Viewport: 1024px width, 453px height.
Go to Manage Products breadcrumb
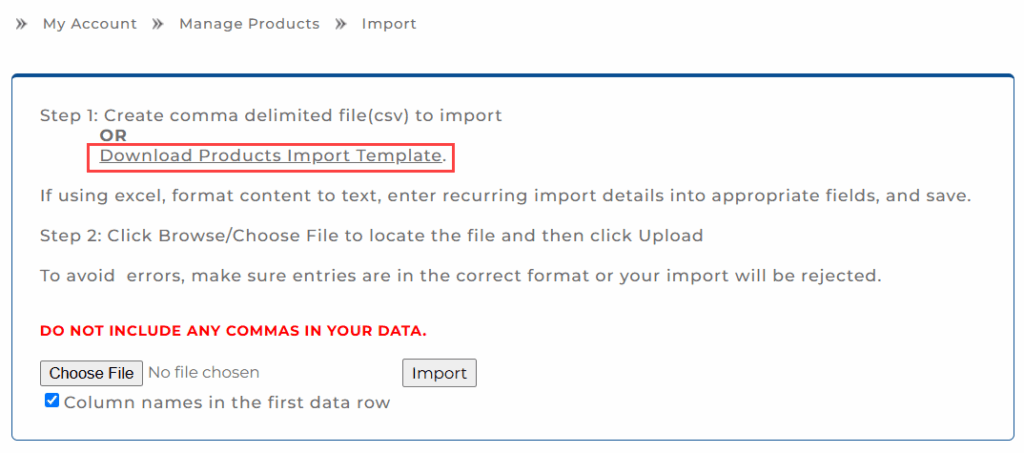[x=249, y=24]
